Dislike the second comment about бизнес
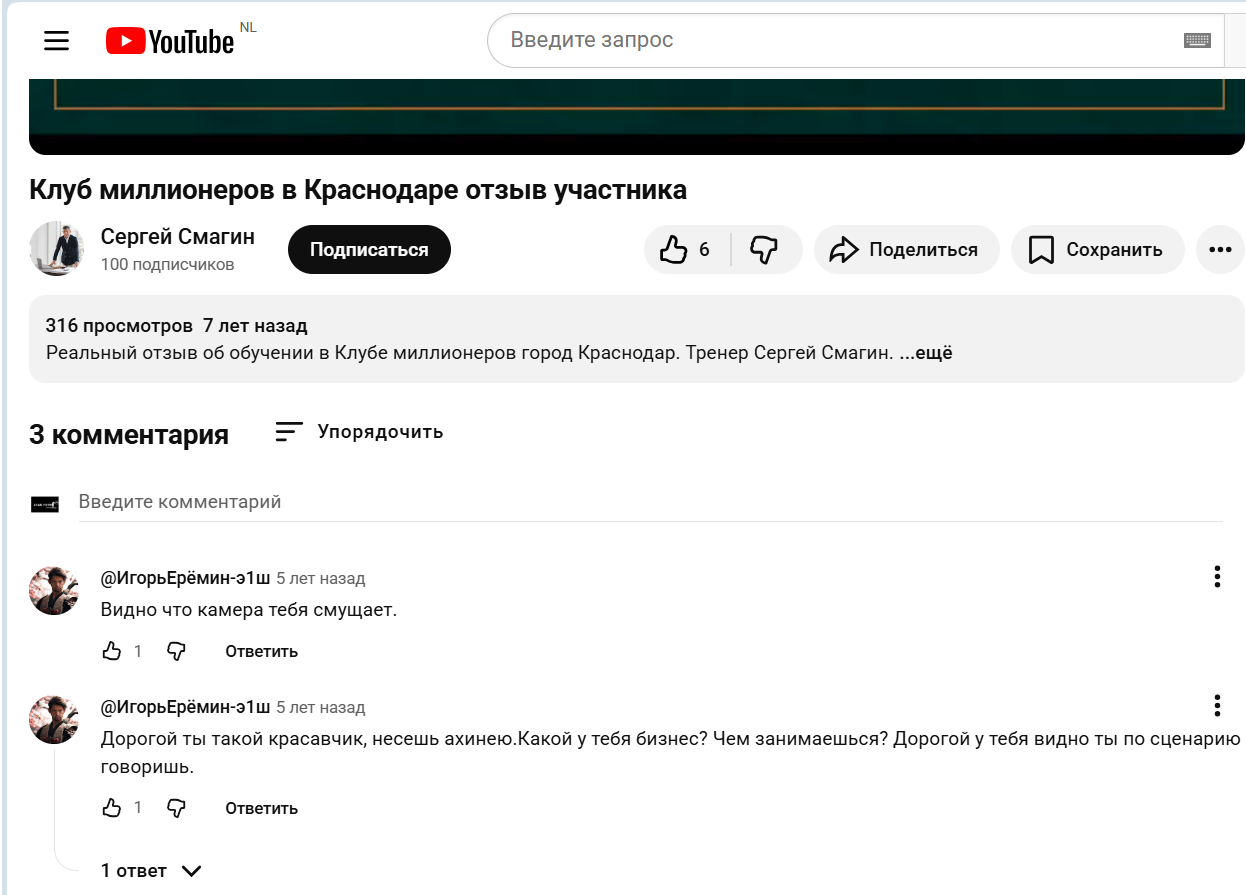Image resolution: width=1246 pixels, height=895 pixels. (177, 808)
